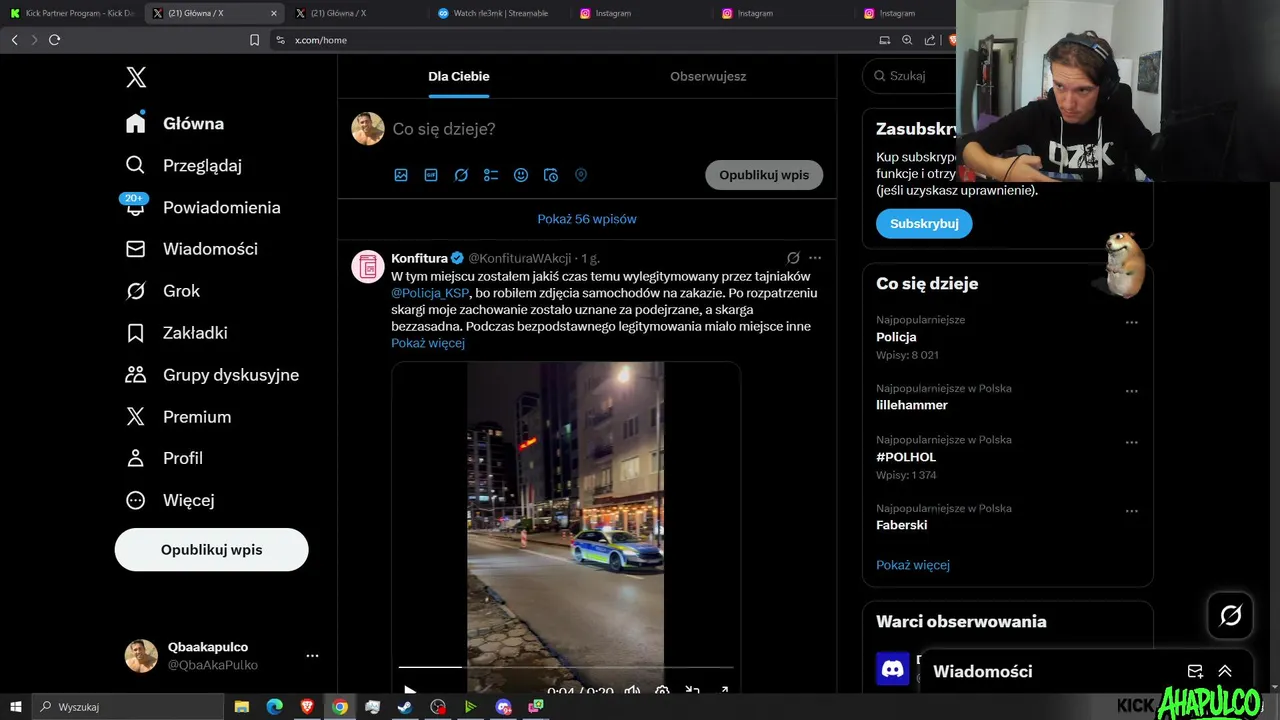Click the Konfitura author name
Screen dimensions: 1280x720
pos(419,258)
